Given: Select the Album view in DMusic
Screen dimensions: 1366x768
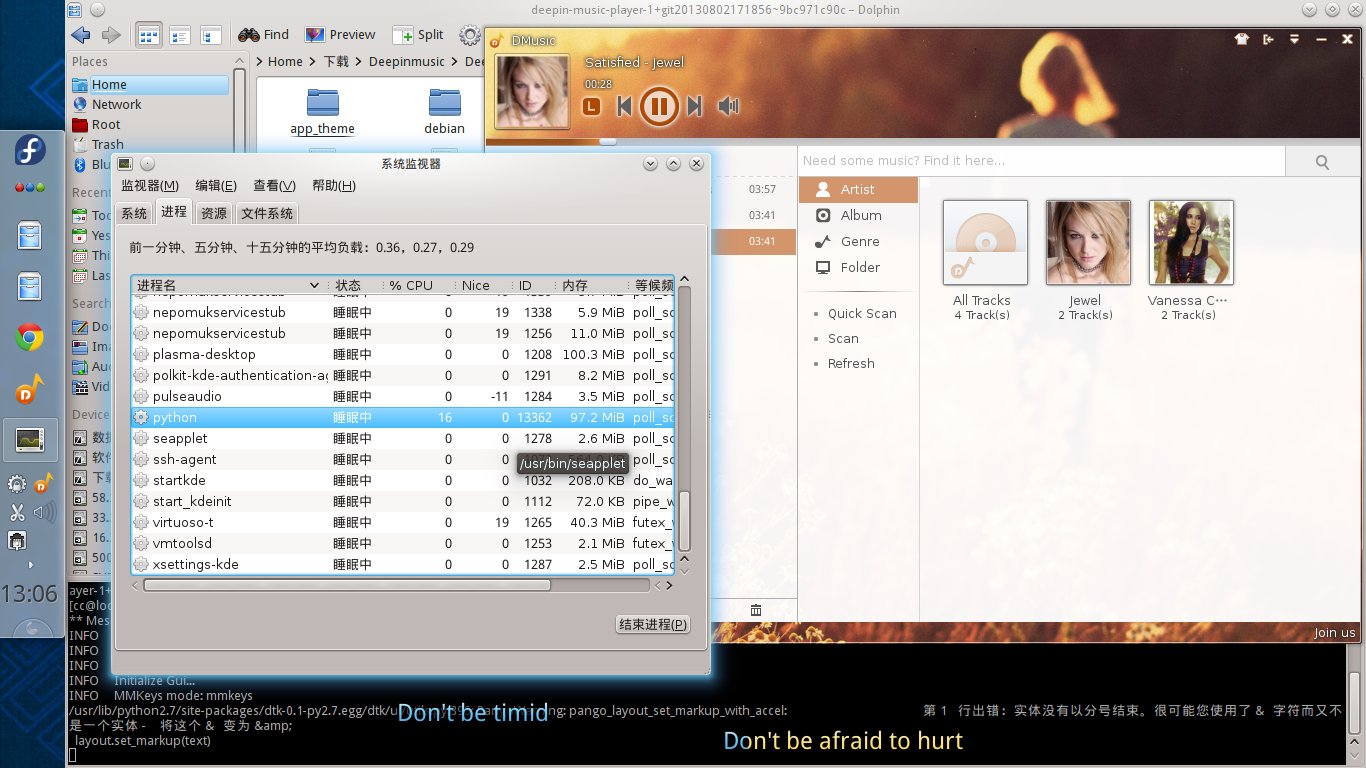Looking at the screenshot, I should (x=858, y=215).
